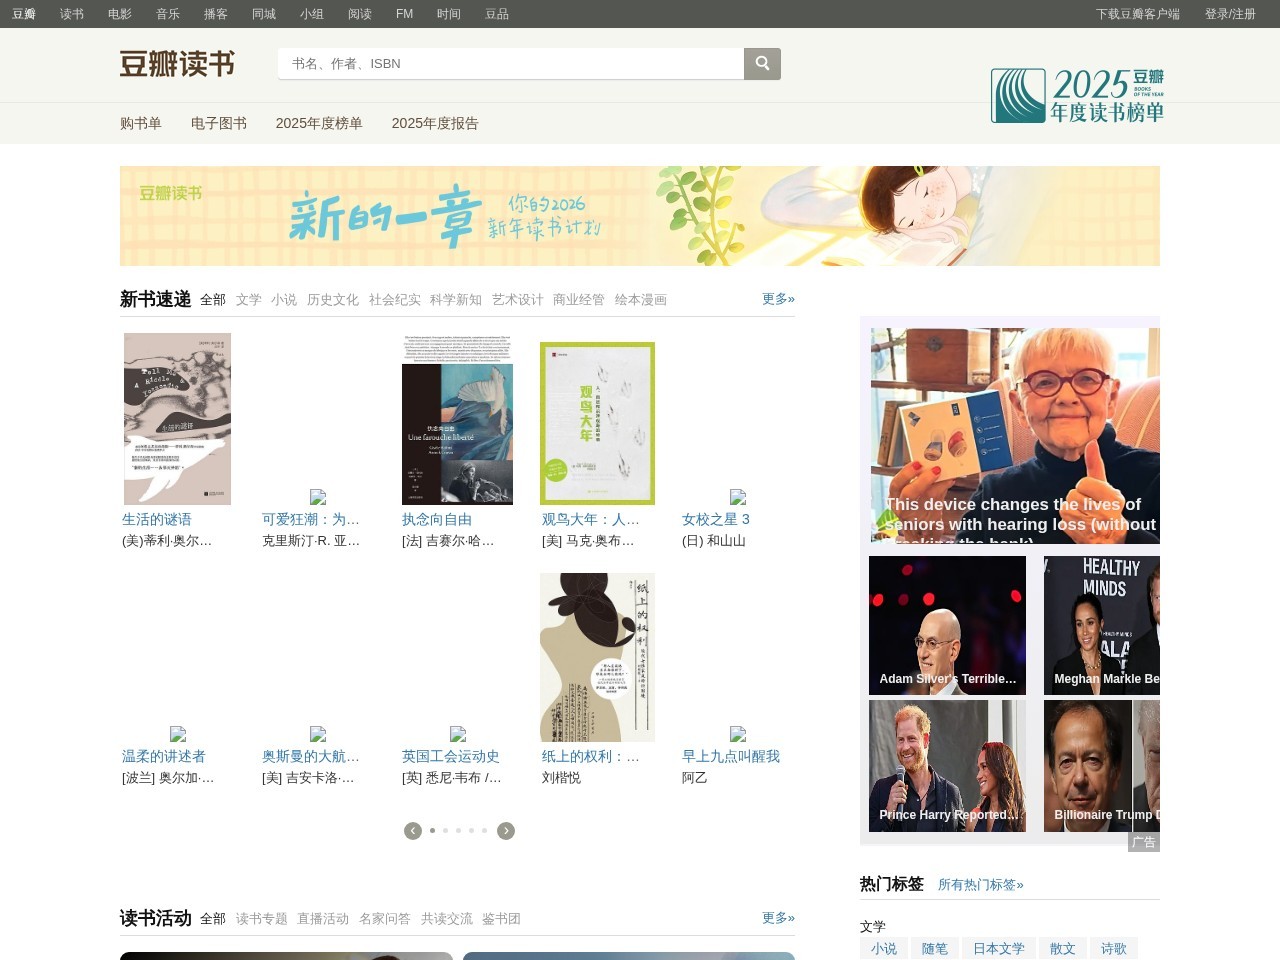Image resolution: width=1280 pixels, height=960 pixels.
Task: Open the 2025 annual book list badge
Action: click(1077, 96)
